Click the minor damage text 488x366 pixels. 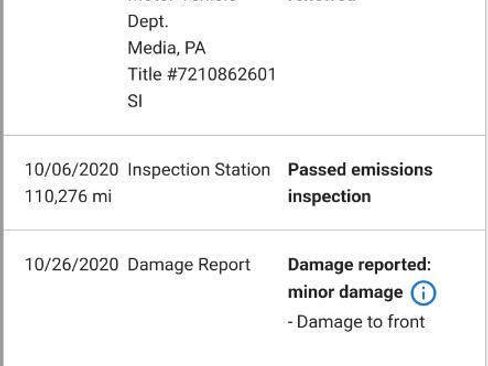(x=345, y=293)
